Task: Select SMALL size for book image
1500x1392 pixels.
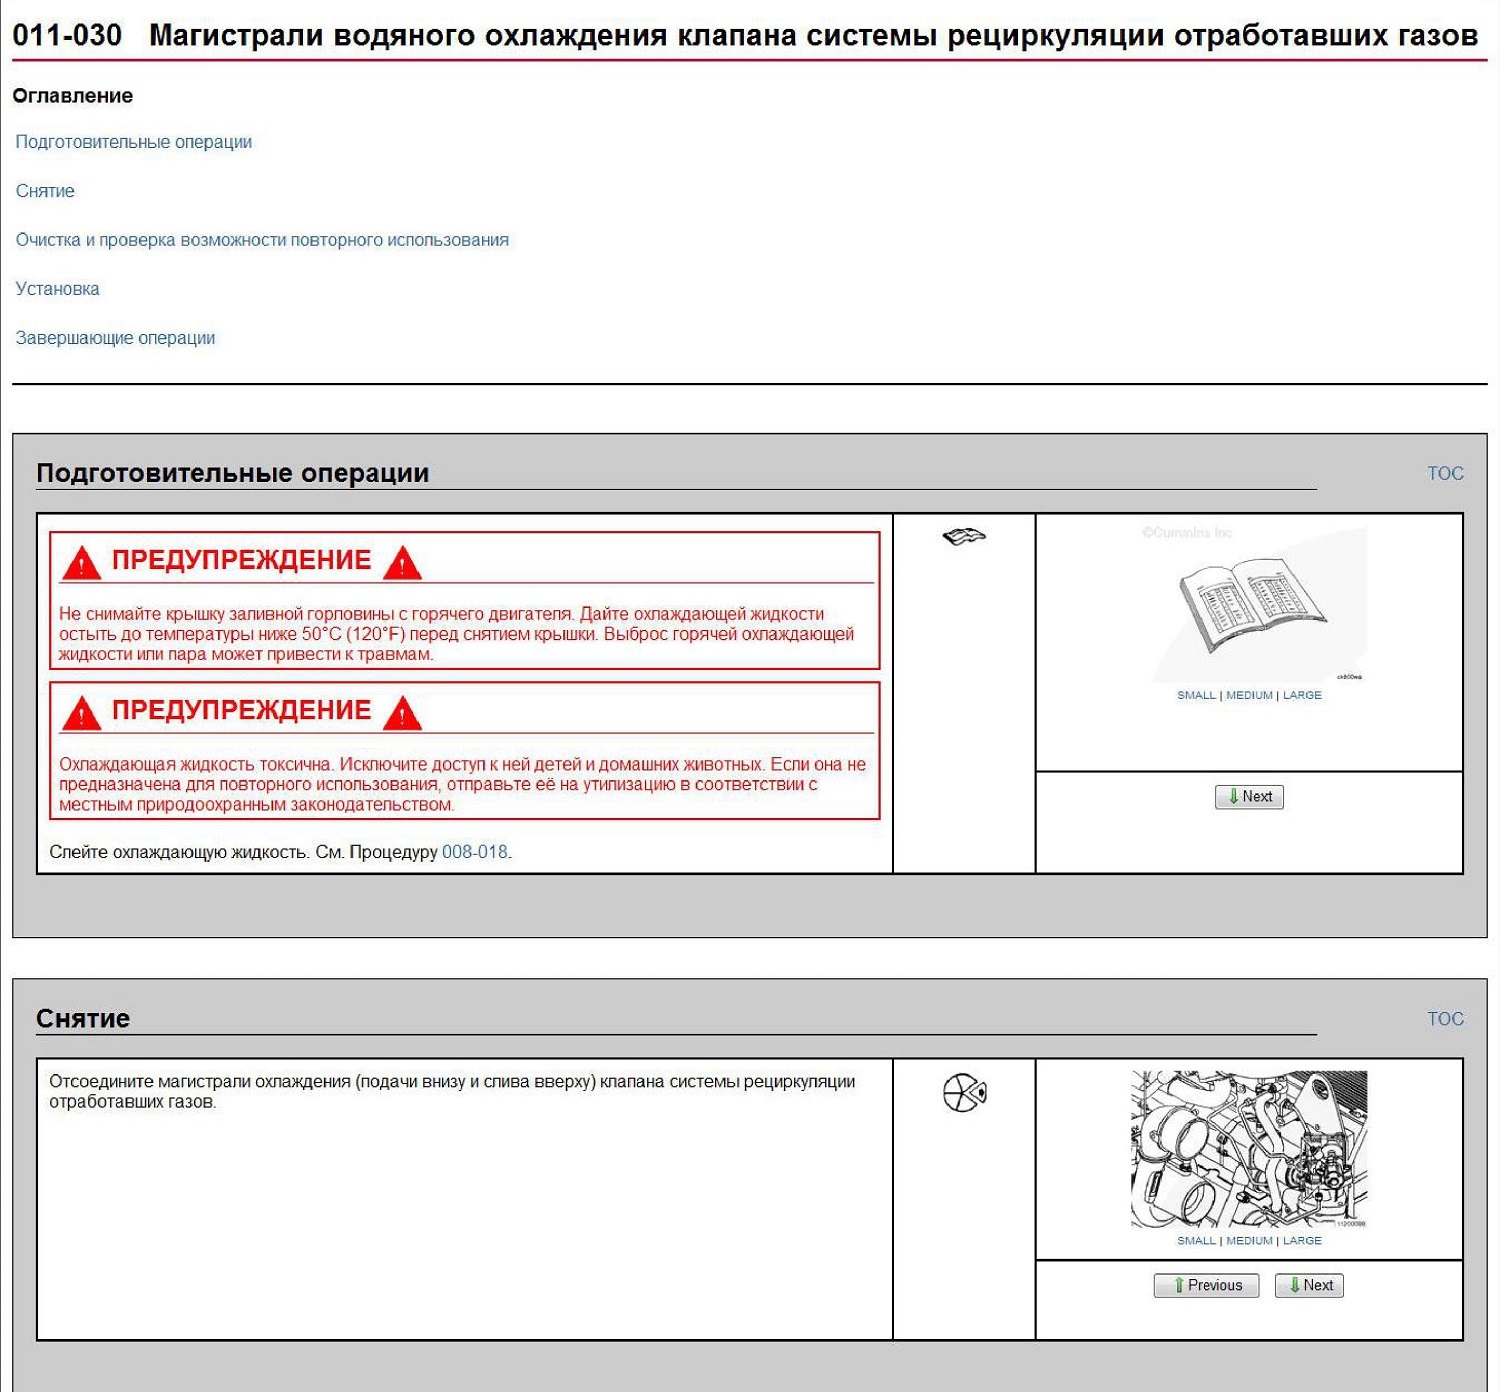Action: [1196, 695]
